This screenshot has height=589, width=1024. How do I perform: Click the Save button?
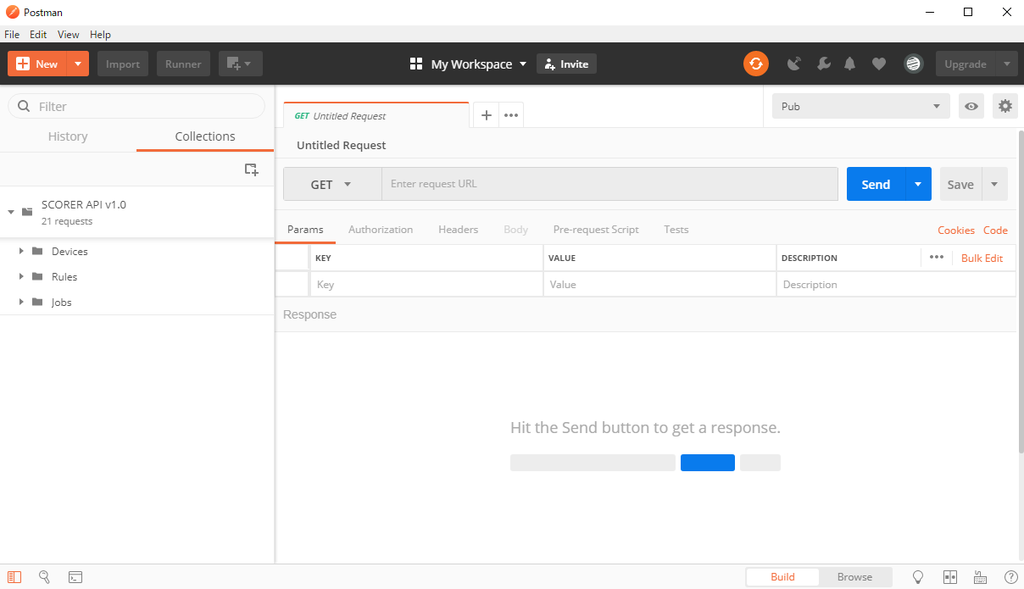click(x=961, y=184)
